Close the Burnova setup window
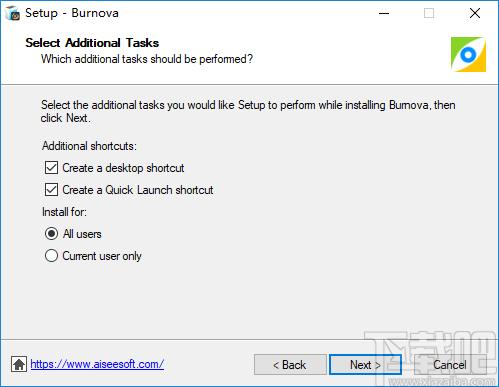Screen dimensions: 499x387 (x=475, y=13)
